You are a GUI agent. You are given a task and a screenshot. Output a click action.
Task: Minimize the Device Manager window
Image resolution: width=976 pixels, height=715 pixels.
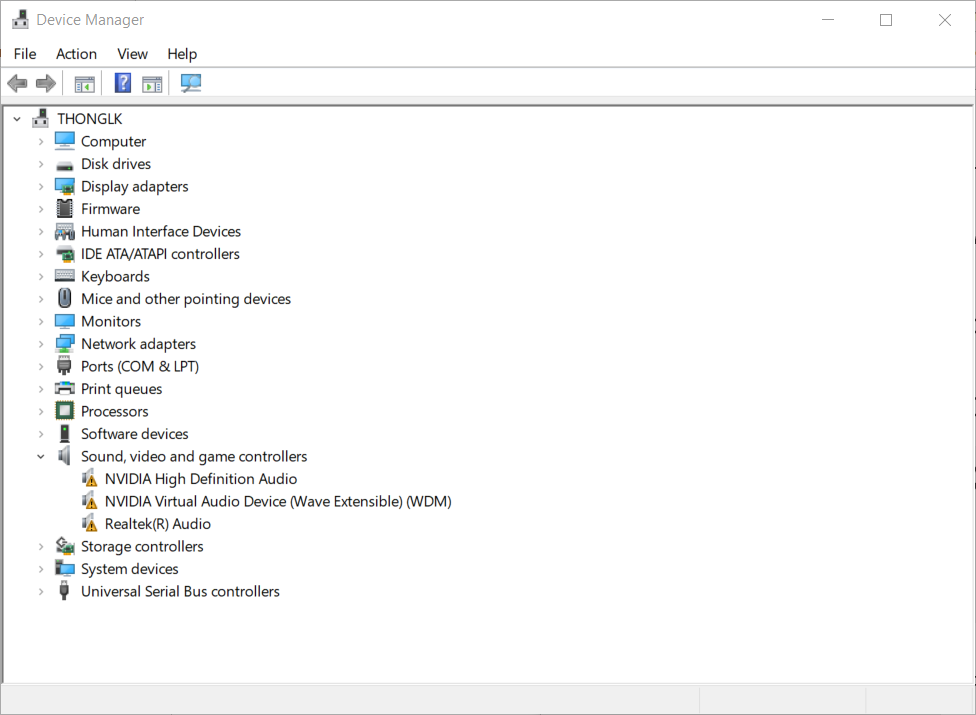tap(827, 20)
